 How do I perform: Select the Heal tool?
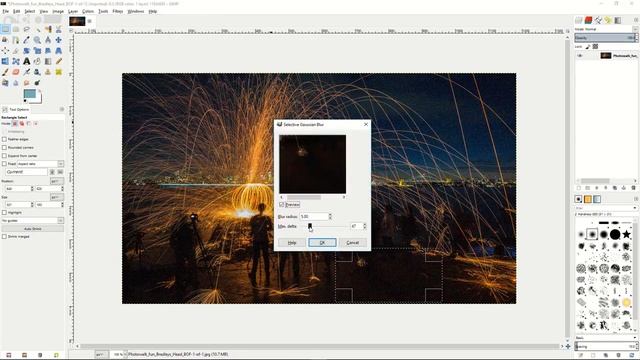coord(59,72)
